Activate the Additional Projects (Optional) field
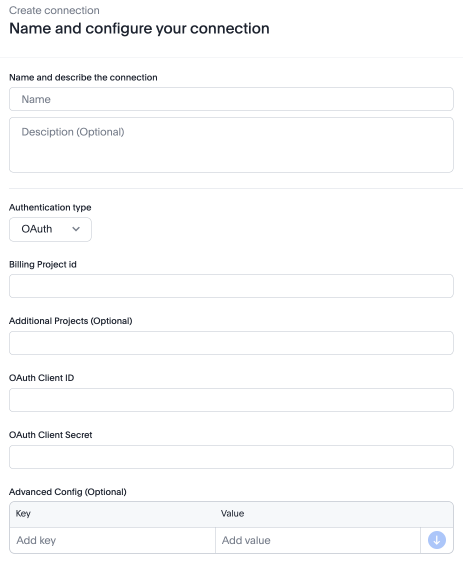Screen dimensions: 463x565 [x=231, y=343]
